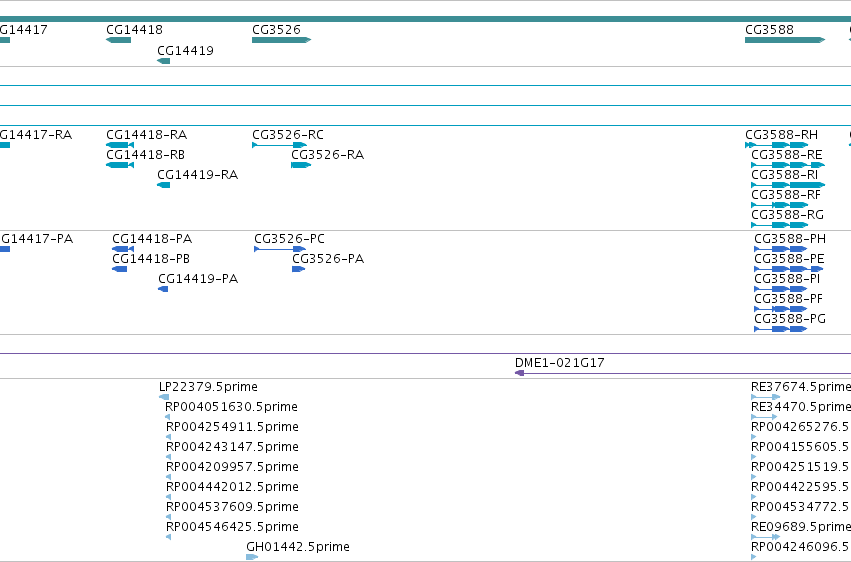Click the RP004422595 EST entry
Image resolution: width=851 pixels, height=562 pixels.
pyautogui.click(x=754, y=497)
